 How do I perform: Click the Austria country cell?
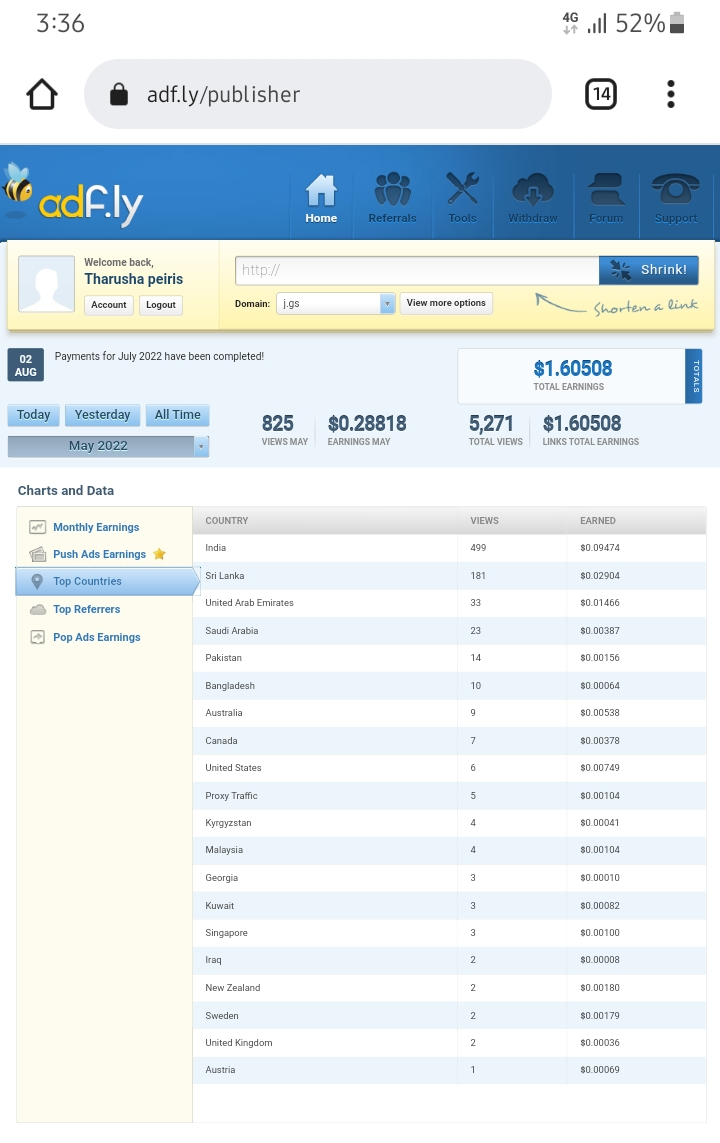coord(220,1069)
